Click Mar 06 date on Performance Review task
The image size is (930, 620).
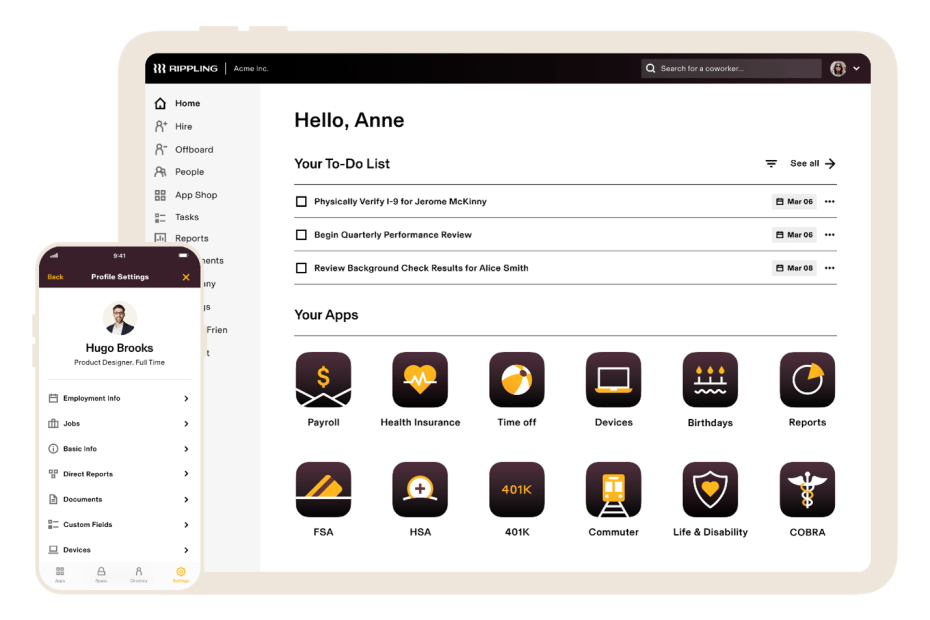coord(794,235)
